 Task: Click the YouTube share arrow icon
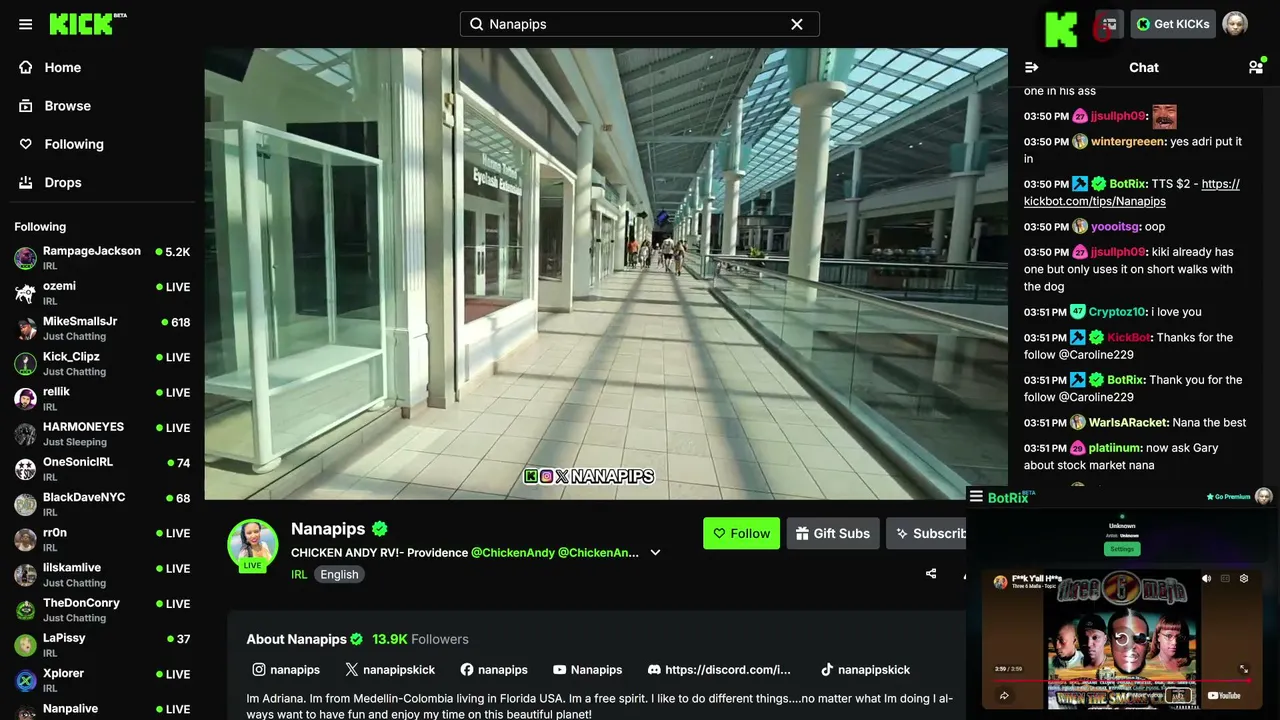tap(1005, 695)
